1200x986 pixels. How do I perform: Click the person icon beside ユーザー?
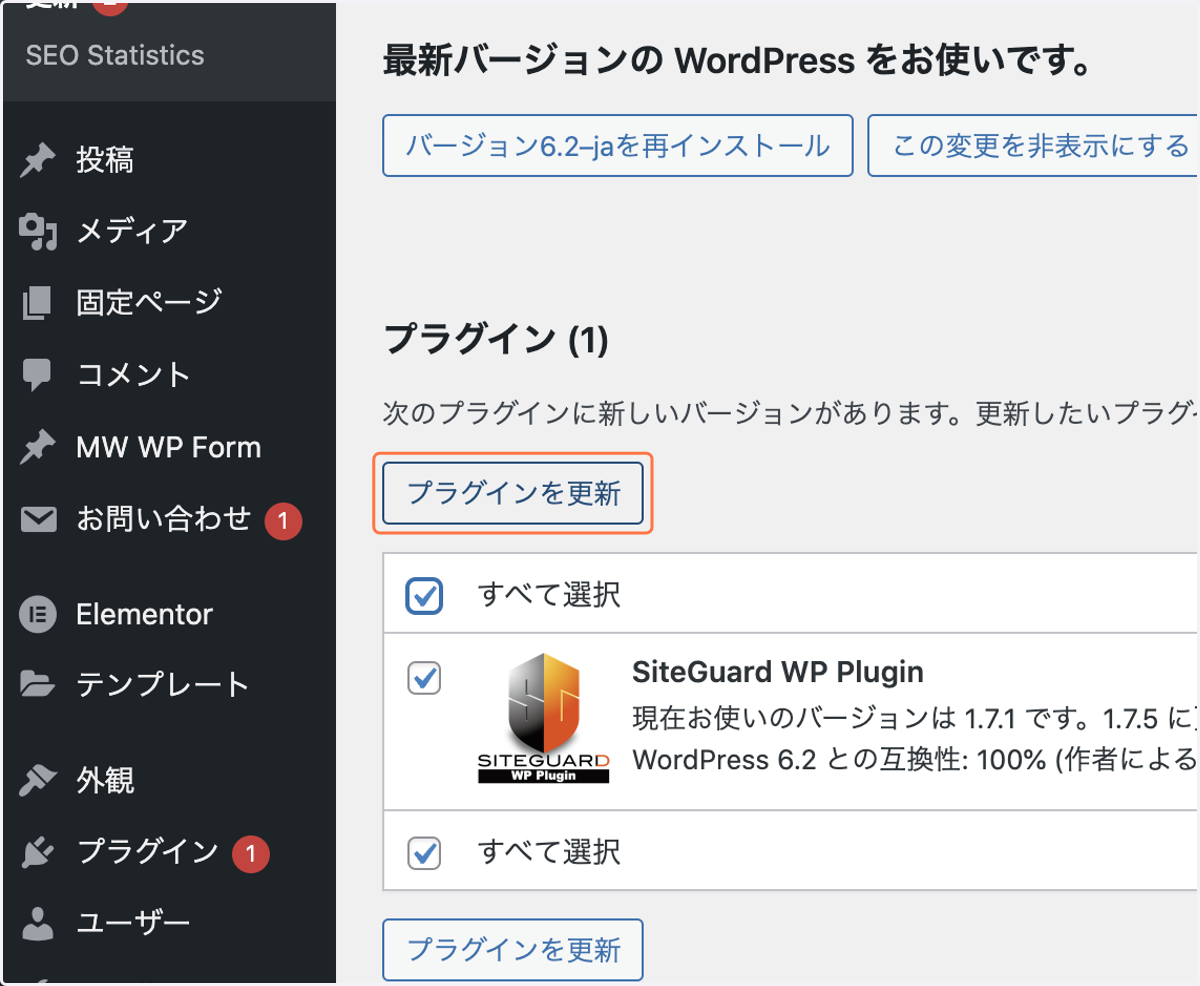[38, 922]
